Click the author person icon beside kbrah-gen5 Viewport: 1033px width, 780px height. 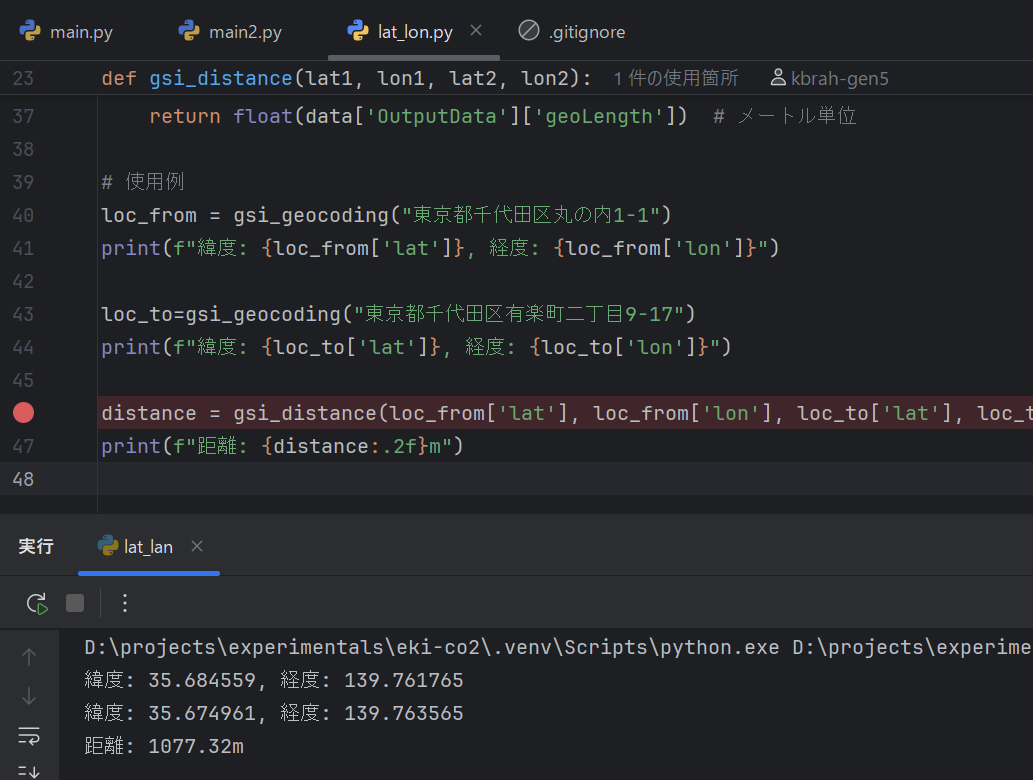[x=778, y=78]
